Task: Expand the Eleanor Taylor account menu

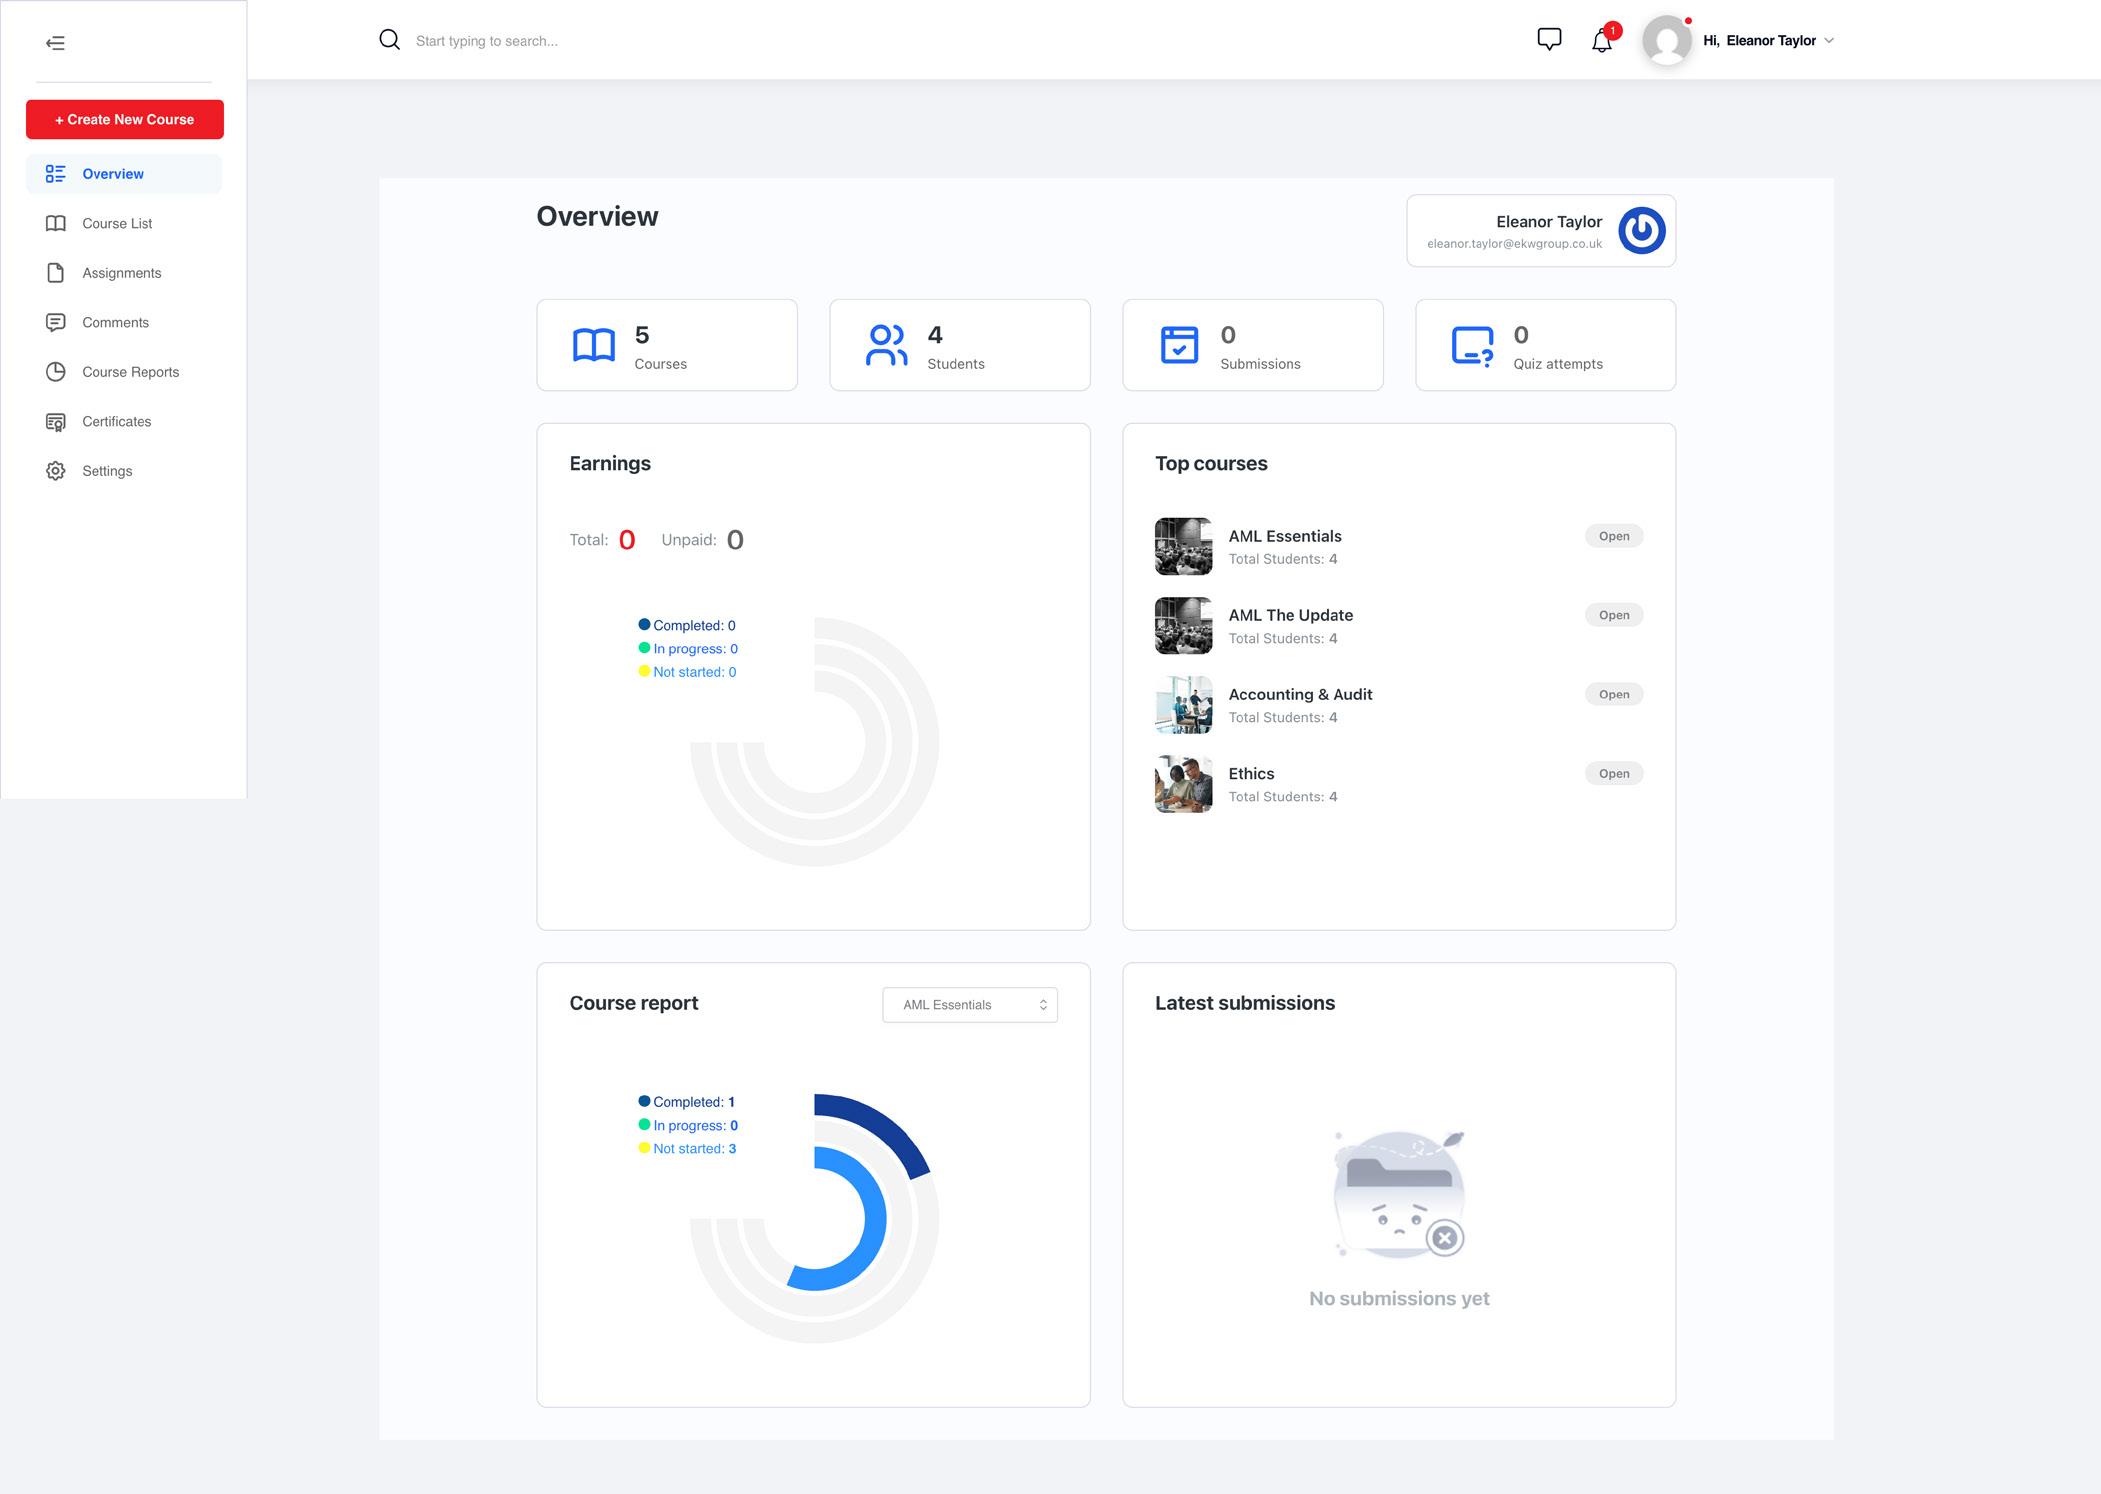Action: [1768, 41]
